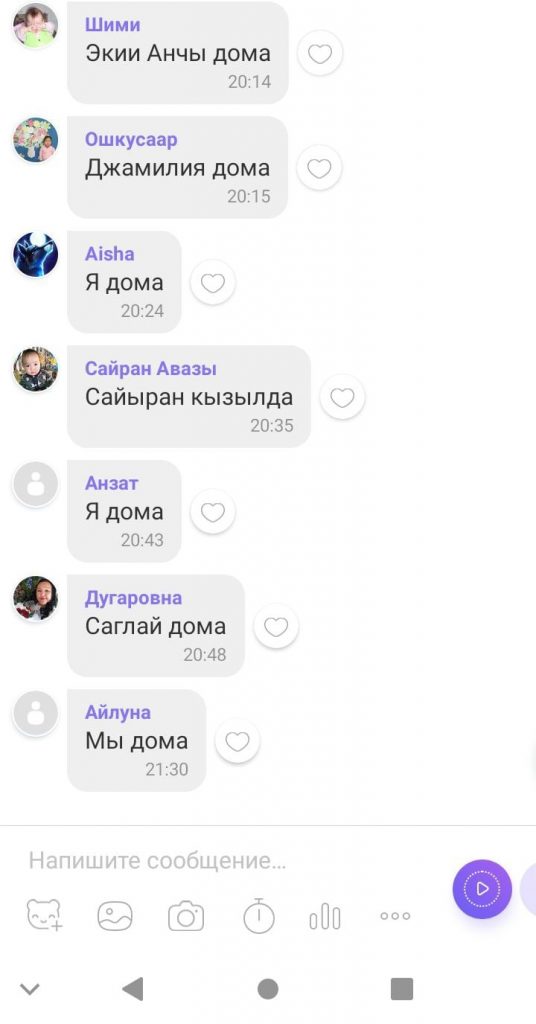Image resolution: width=536 pixels, height=1024 pixels.
Task: Like Айлуна's "Мы дома" message
Action: [x=238, y=741]
